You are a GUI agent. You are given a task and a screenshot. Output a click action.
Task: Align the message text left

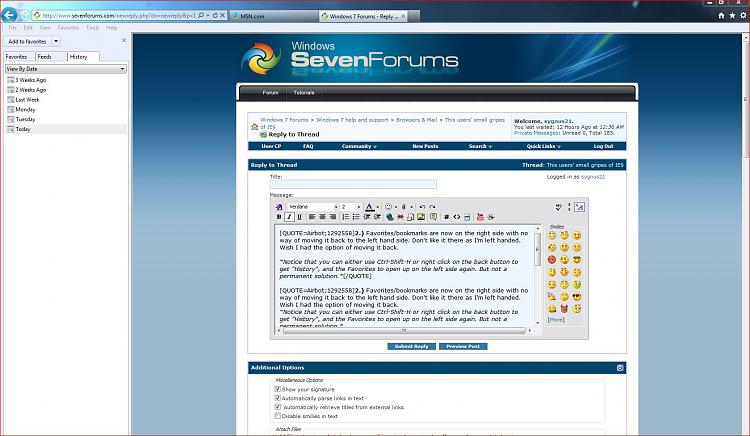tap(312, 217)
